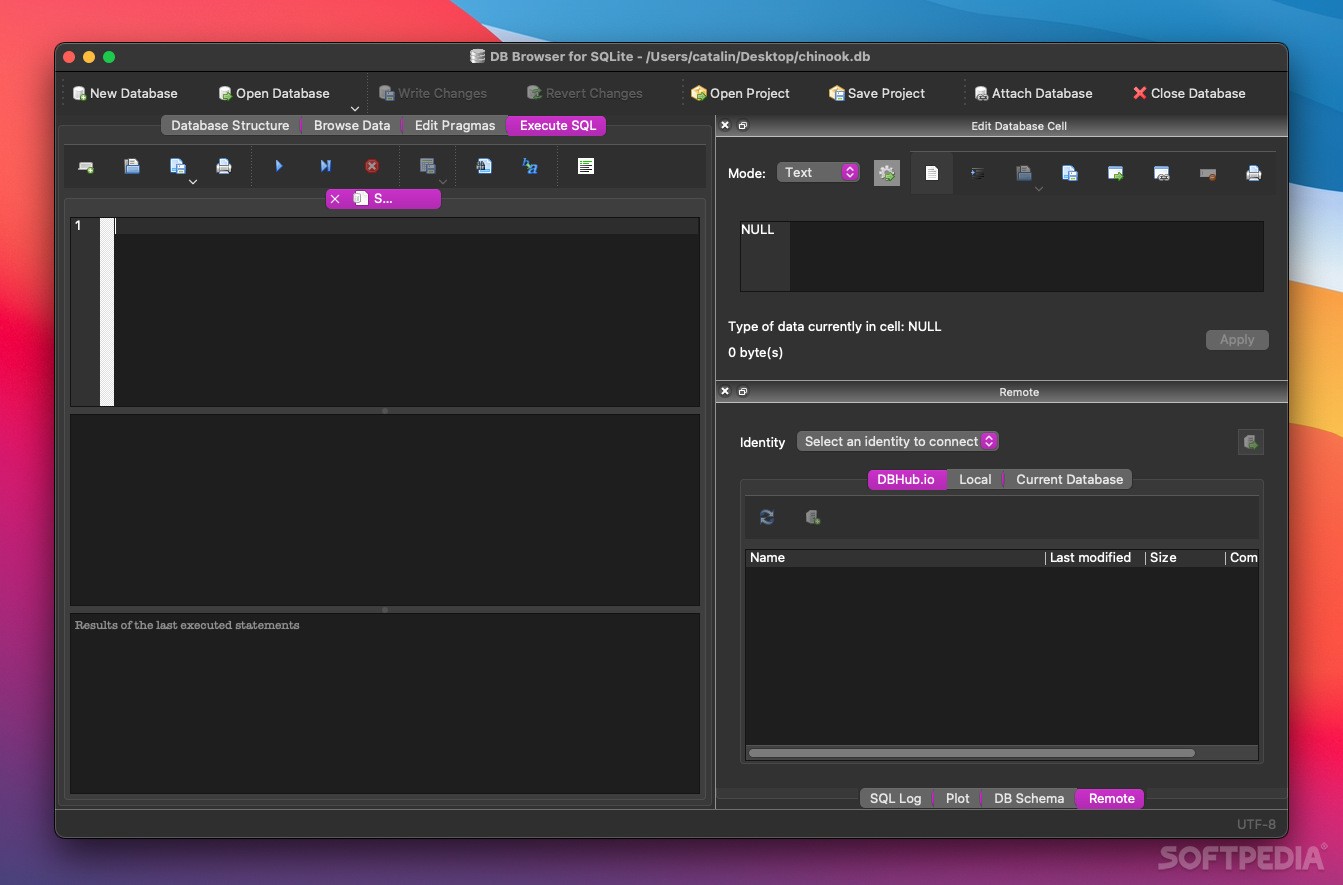Print the cell contents
This screenshot has height=885, width=1343.
[1254, 173]
